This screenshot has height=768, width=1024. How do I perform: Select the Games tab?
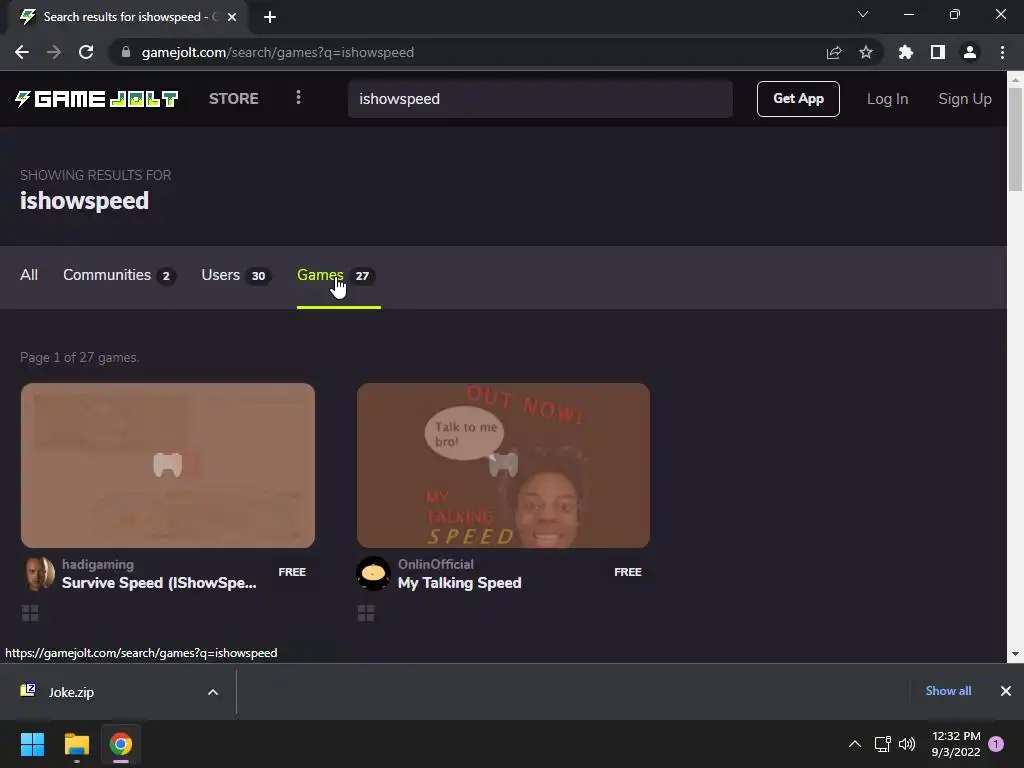(338, 275)
